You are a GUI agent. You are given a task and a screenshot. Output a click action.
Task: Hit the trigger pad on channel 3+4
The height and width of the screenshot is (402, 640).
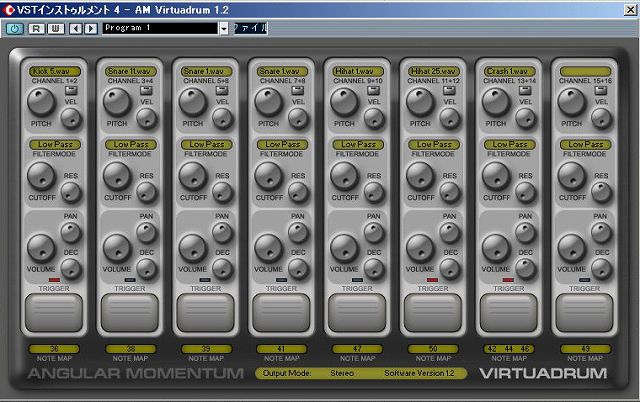130,313
